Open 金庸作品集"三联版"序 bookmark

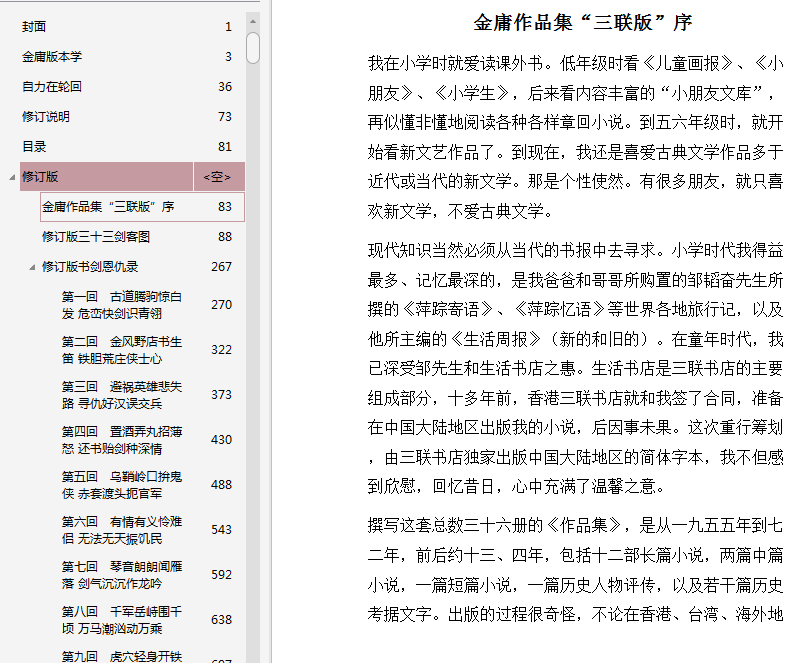click(x=108, y=207)
